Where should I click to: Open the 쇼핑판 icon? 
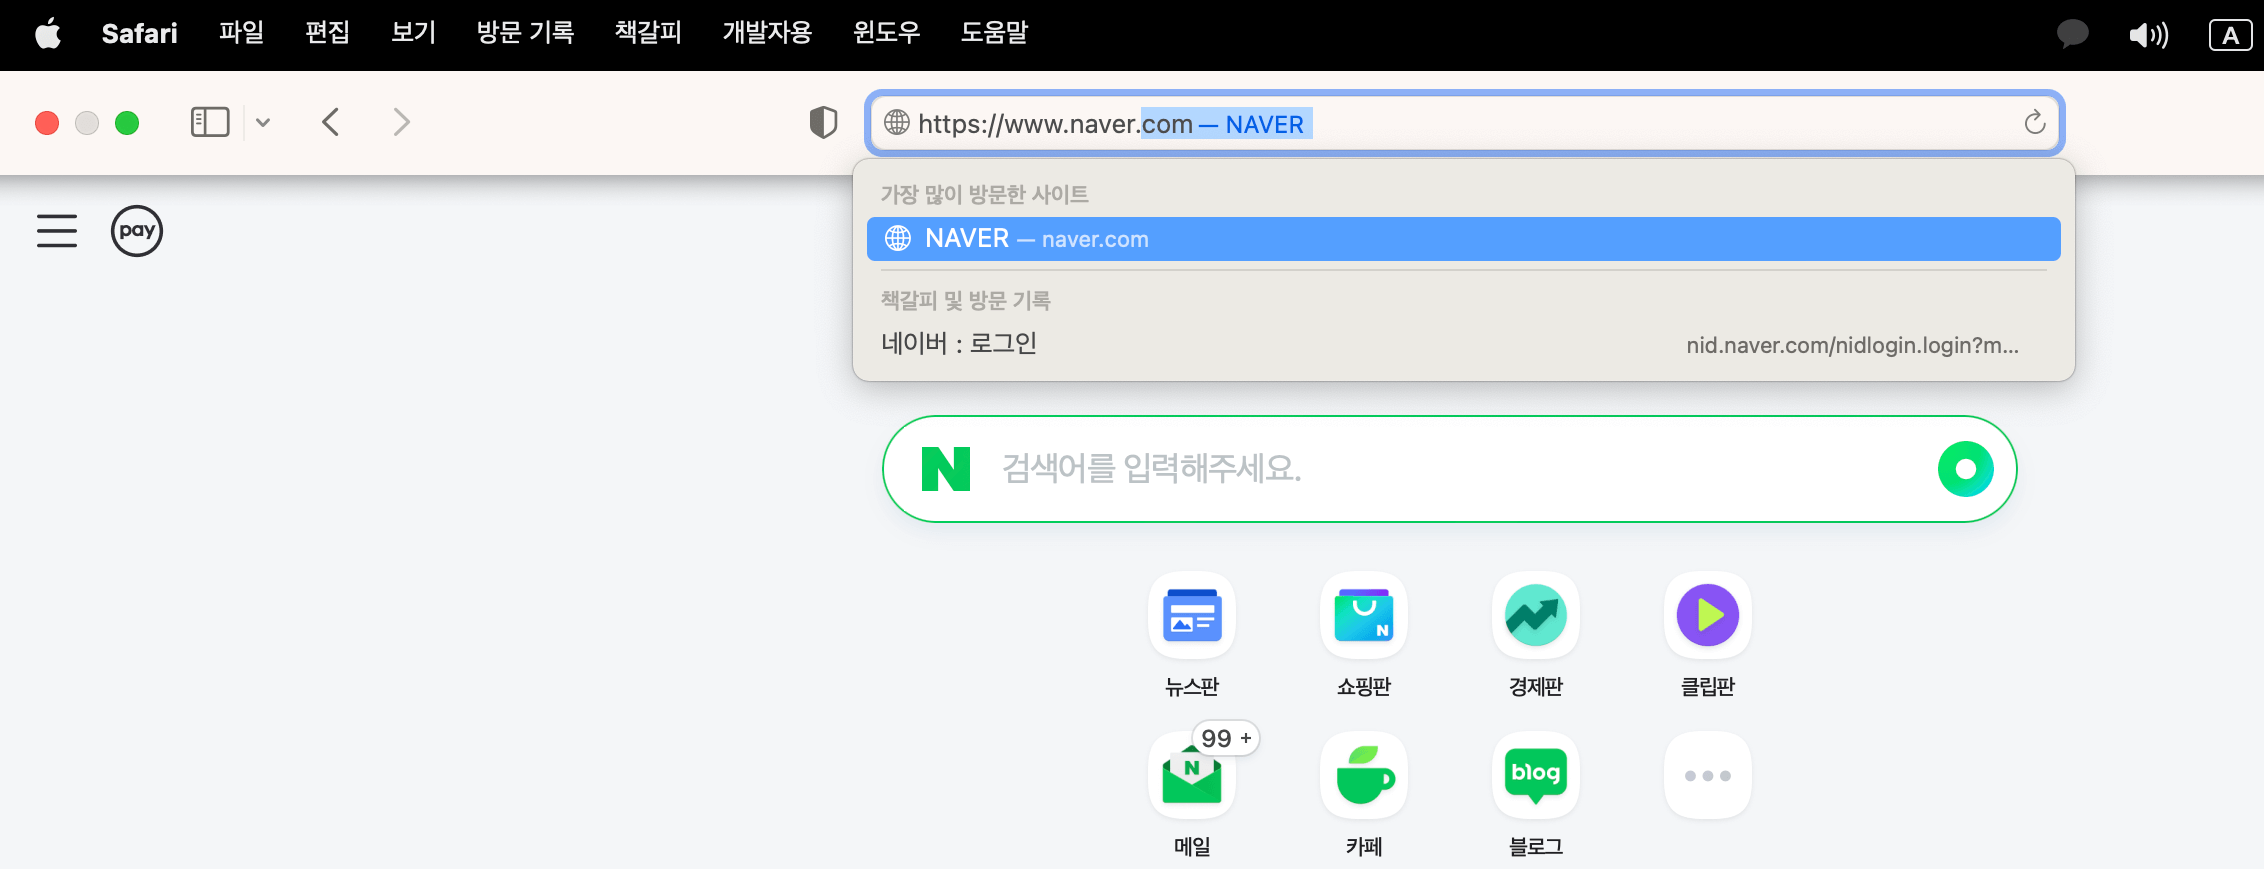pos(1364,615)
